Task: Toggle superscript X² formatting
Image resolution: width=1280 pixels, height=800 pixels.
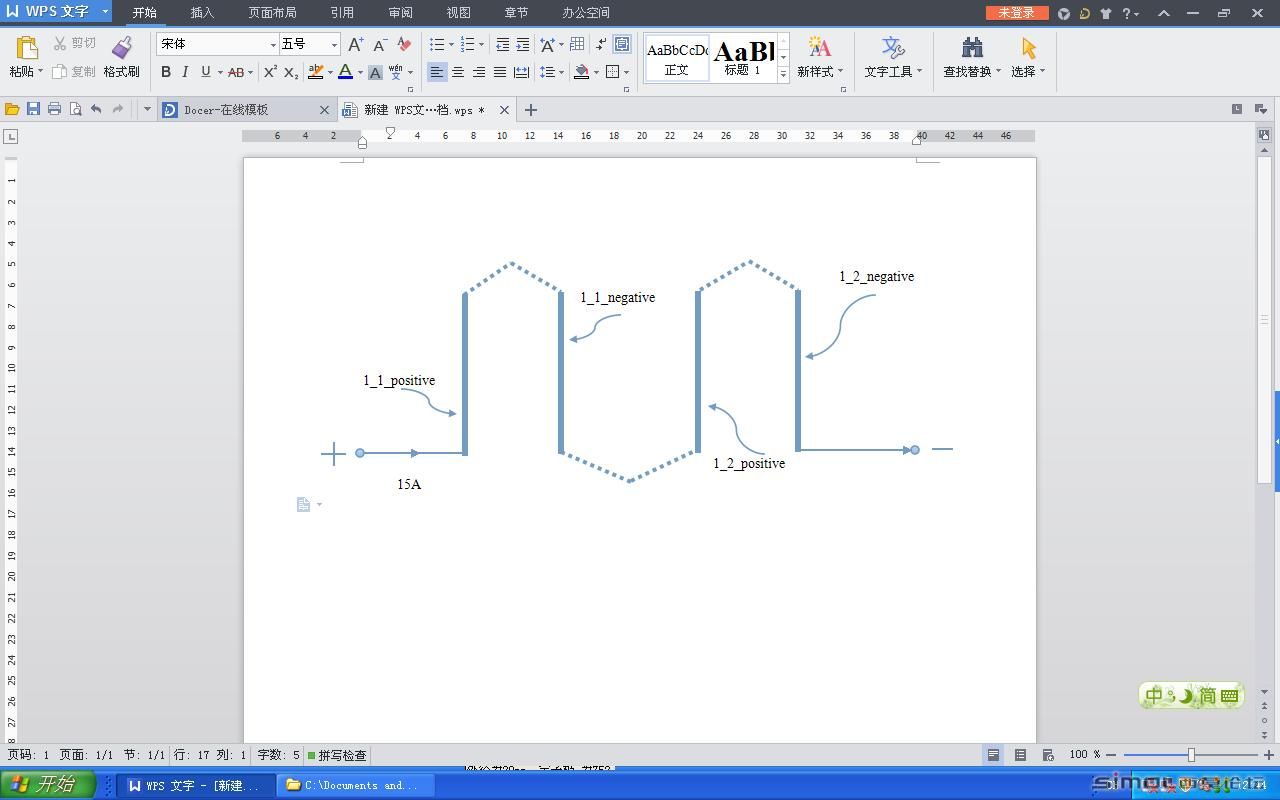Action: (270, 72)
